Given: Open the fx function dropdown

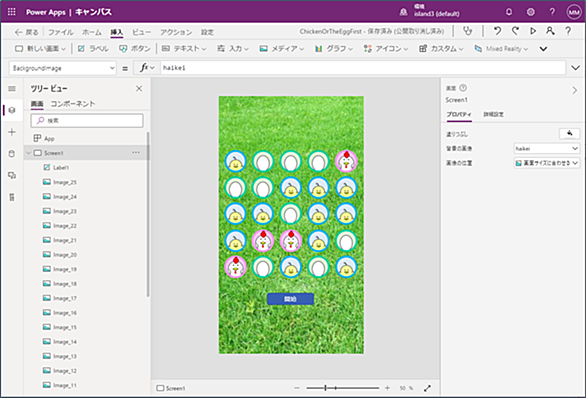Looking at the screenshot, I should click(146, 68).
